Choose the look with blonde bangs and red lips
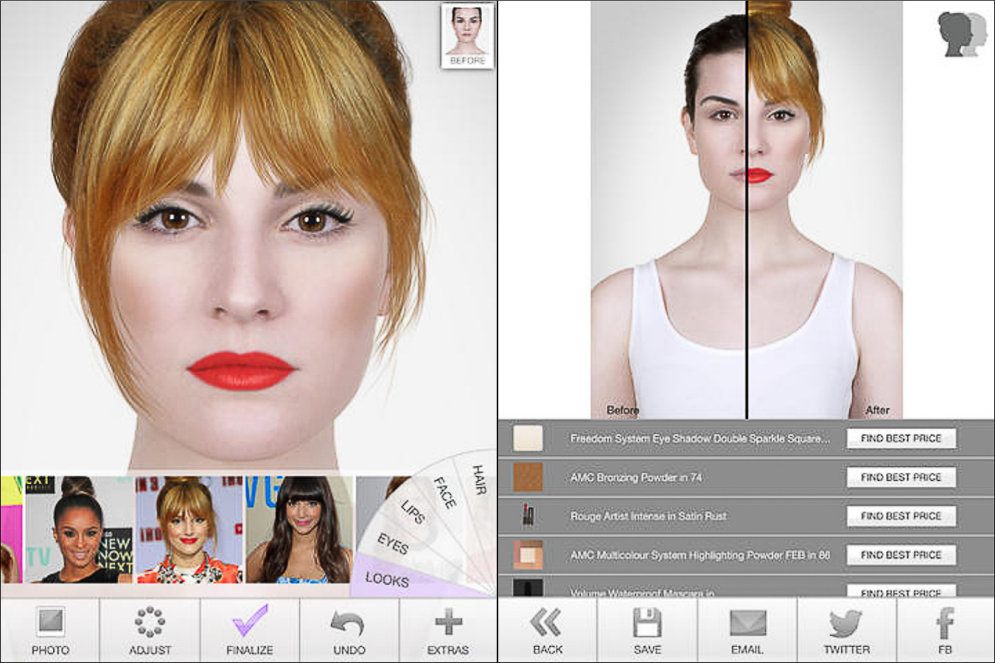 pos(189,530)
